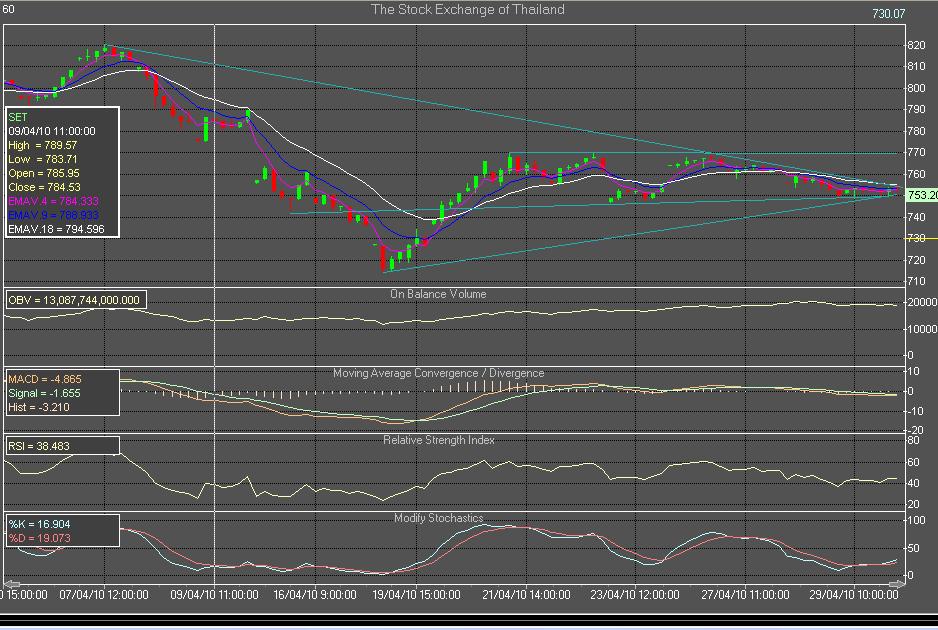Click the -20 label on the MACD axis
Image resolution: width=938 pixels, height=630 pixels.
coord(915,431)
